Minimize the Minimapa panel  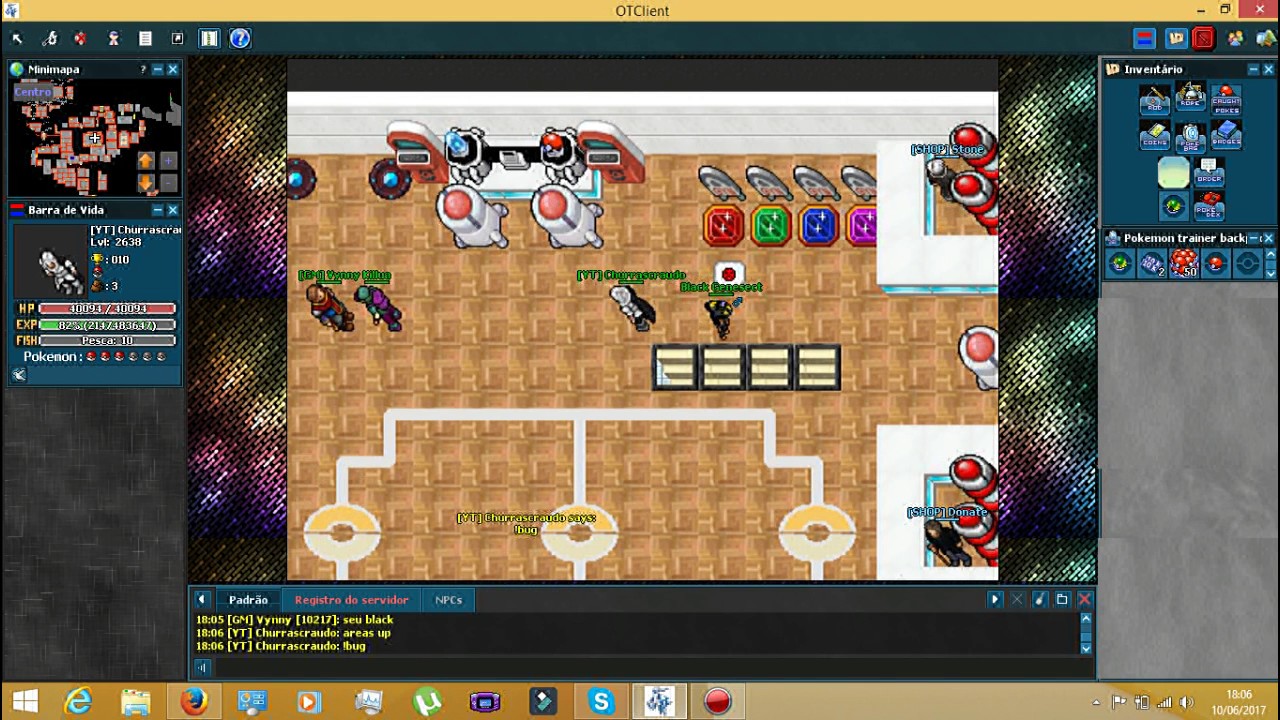tap(158, 69)
